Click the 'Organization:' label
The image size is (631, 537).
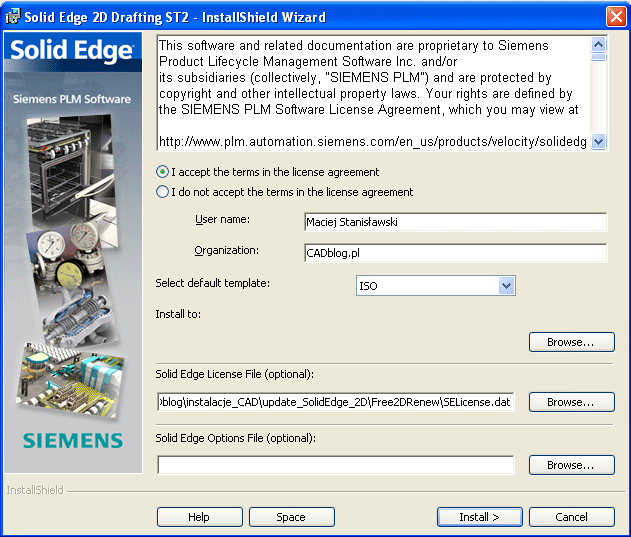[x=227, y=250]
